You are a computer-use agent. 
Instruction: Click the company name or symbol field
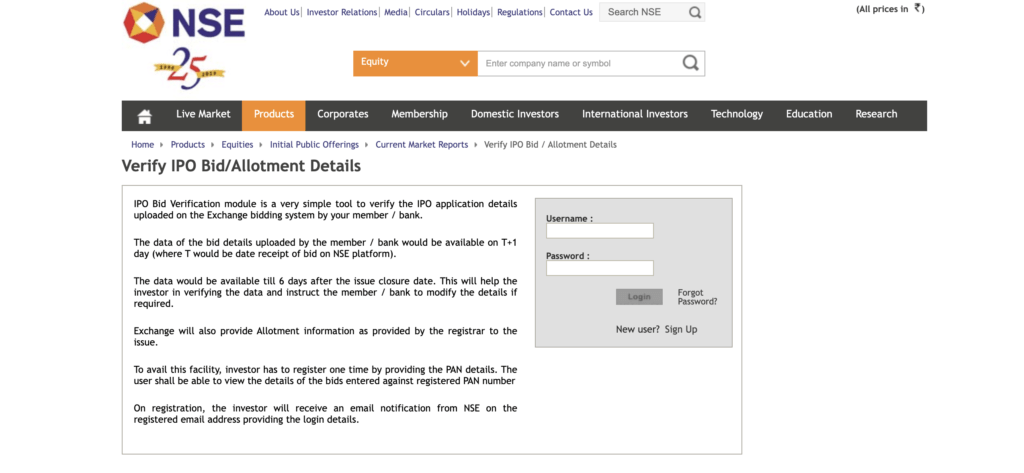pyautogui.click(x=578, y=63)
